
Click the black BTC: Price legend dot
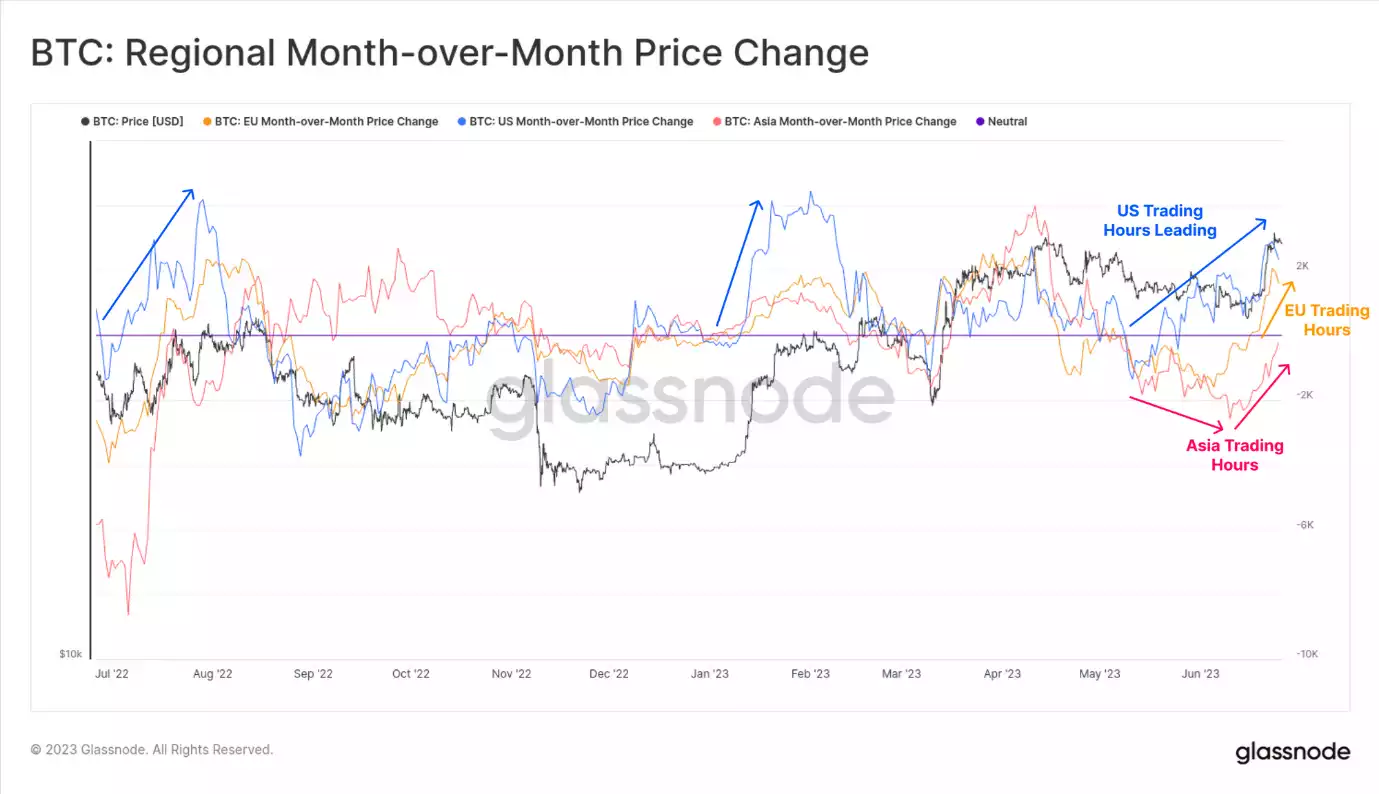click(85, 122)
